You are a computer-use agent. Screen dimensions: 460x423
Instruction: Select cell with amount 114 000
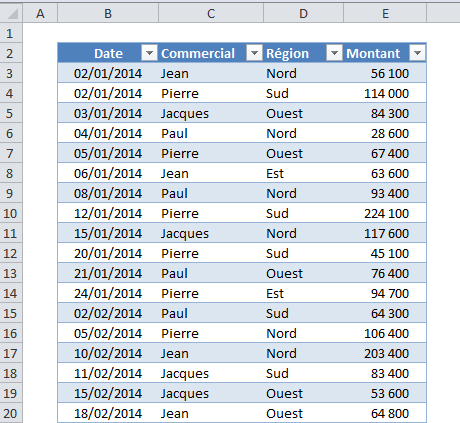pyautogui.click(x=385, y=93)
